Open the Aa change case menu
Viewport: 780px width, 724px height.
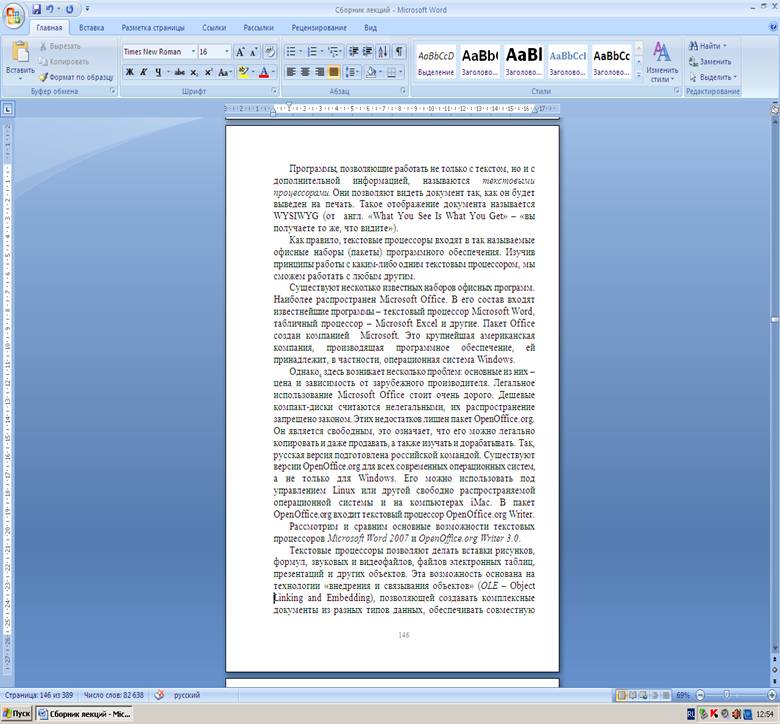point(224,72)
